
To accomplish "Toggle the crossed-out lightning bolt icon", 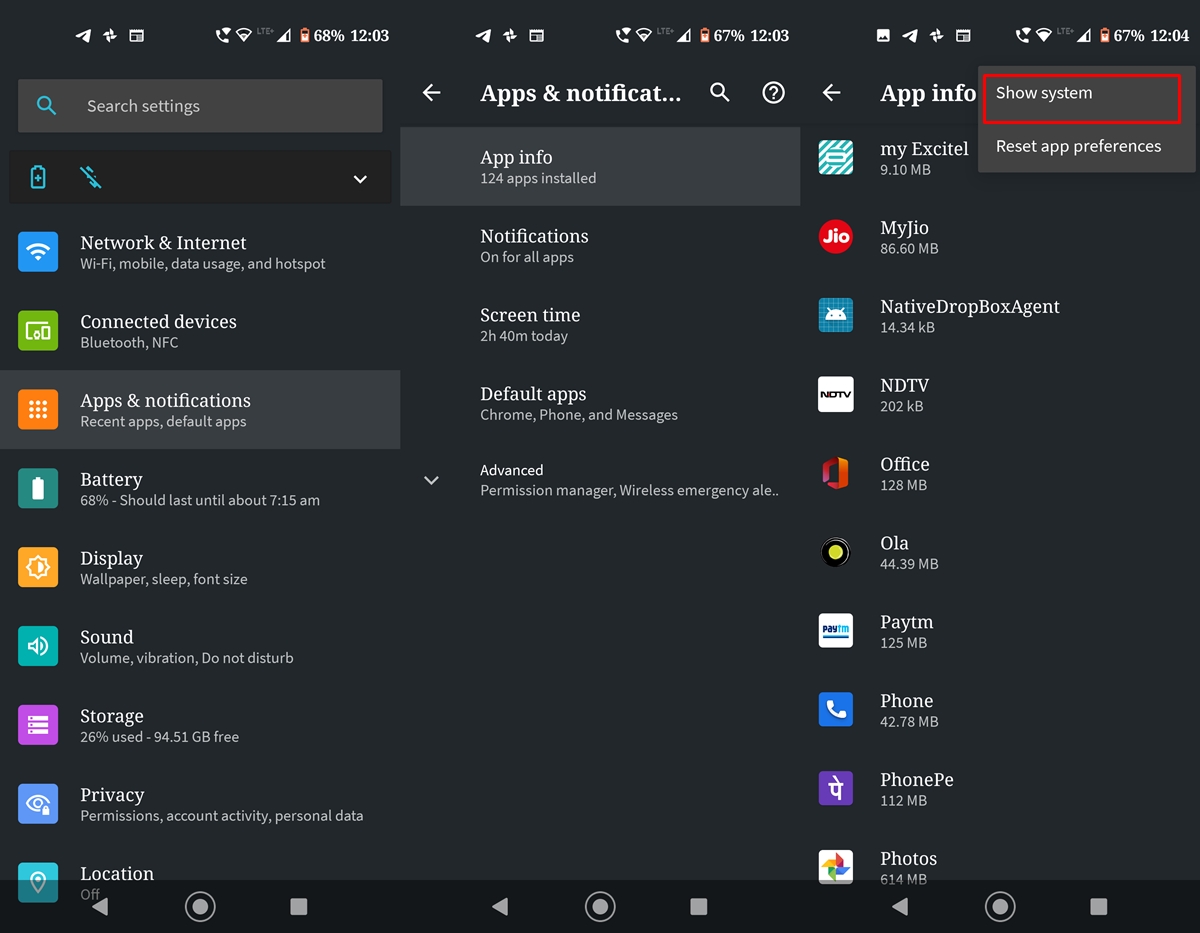I will click(91, 178).
